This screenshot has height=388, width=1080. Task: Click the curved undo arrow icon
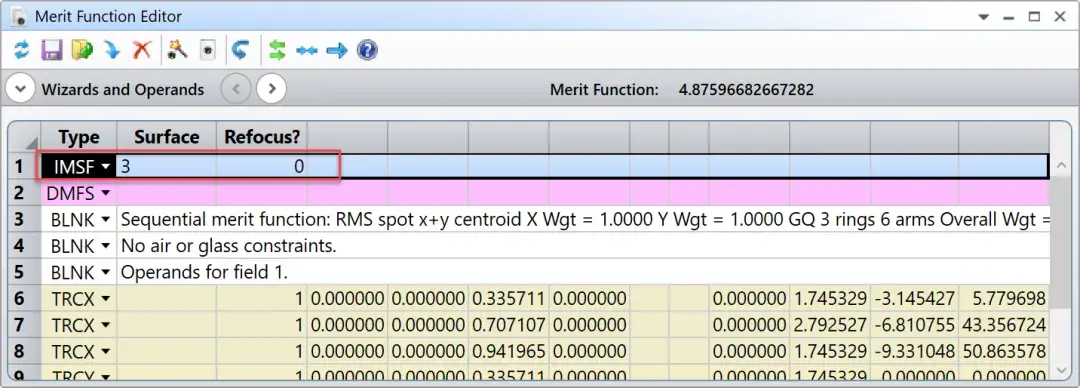click(239, 50)
